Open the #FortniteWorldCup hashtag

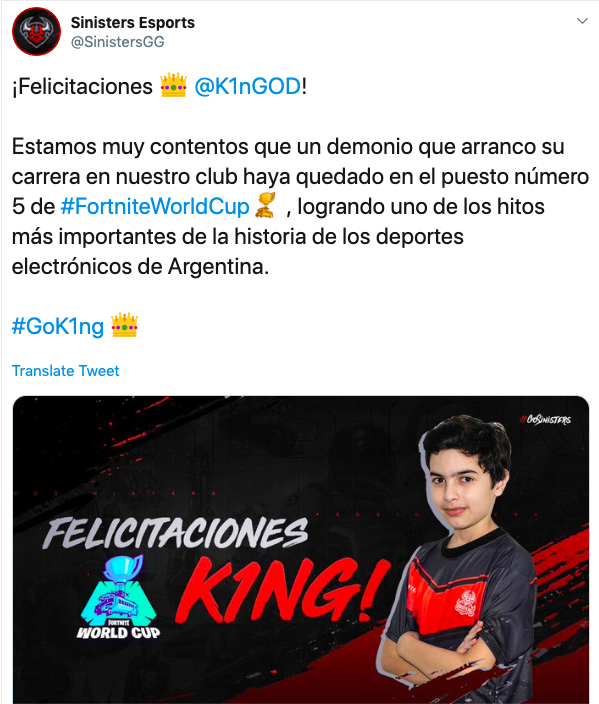click(x=155, y=207)
